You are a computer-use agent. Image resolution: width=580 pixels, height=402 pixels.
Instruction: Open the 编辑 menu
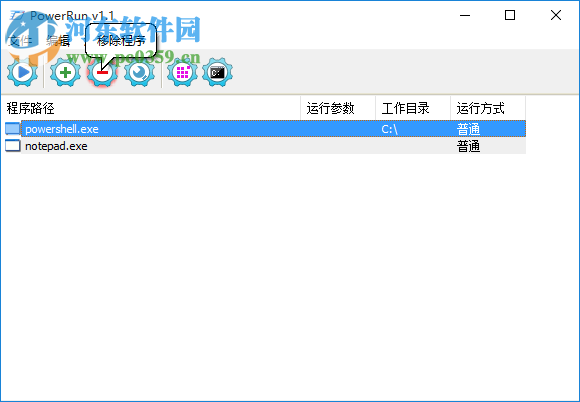click(58, 41)
